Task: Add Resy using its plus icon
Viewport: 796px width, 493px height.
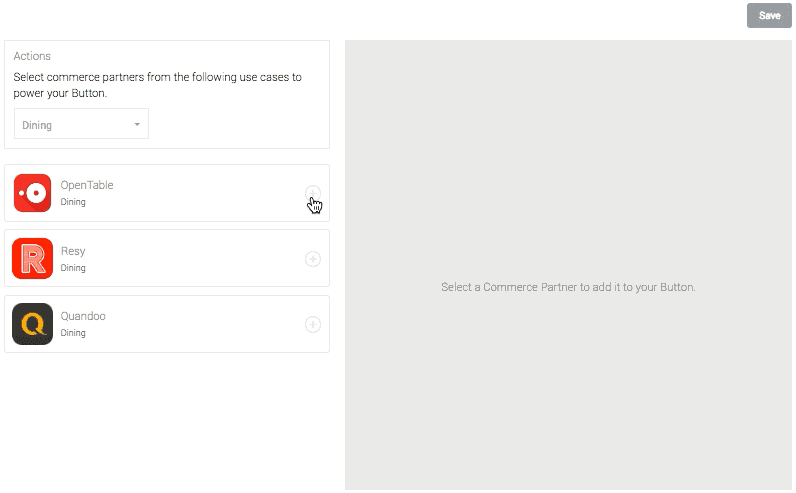Action: (x=312, y=259)
